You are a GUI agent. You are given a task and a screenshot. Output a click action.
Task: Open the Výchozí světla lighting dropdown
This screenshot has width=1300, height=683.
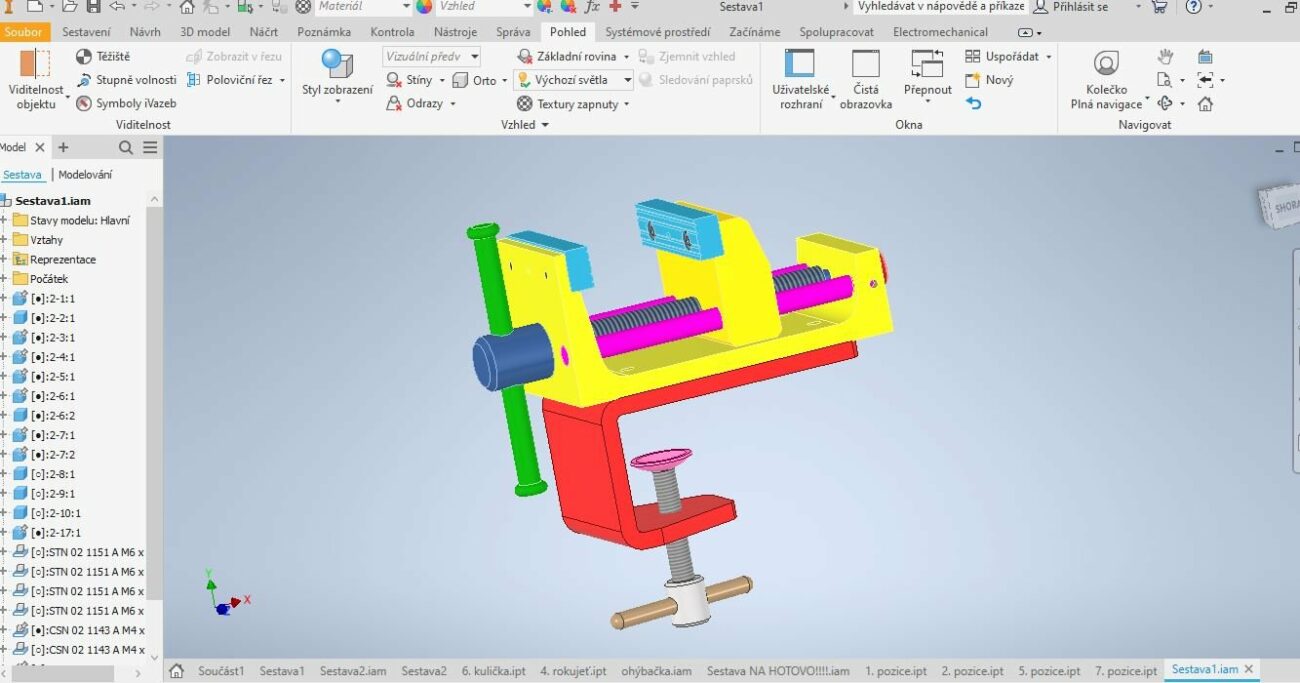627,80
